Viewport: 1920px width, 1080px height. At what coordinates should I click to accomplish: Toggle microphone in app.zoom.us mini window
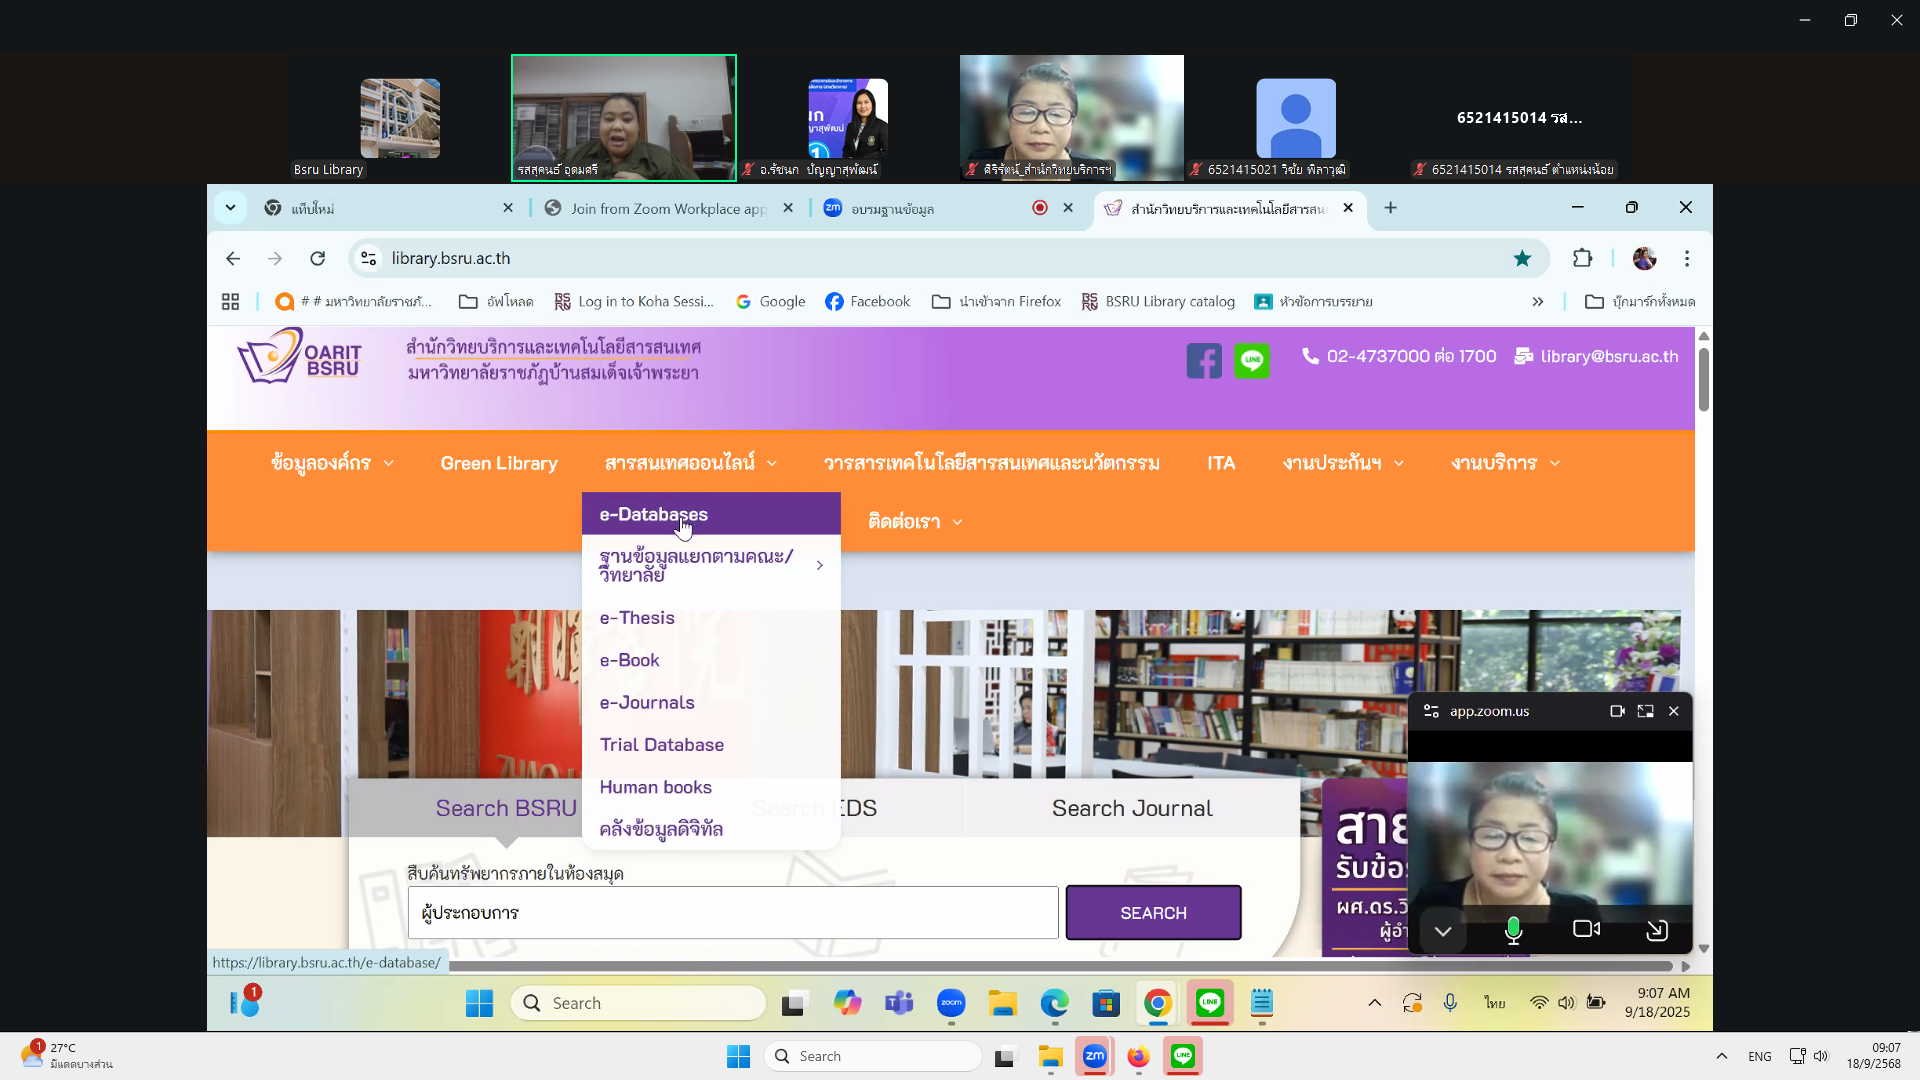(x=1513, y=930)
